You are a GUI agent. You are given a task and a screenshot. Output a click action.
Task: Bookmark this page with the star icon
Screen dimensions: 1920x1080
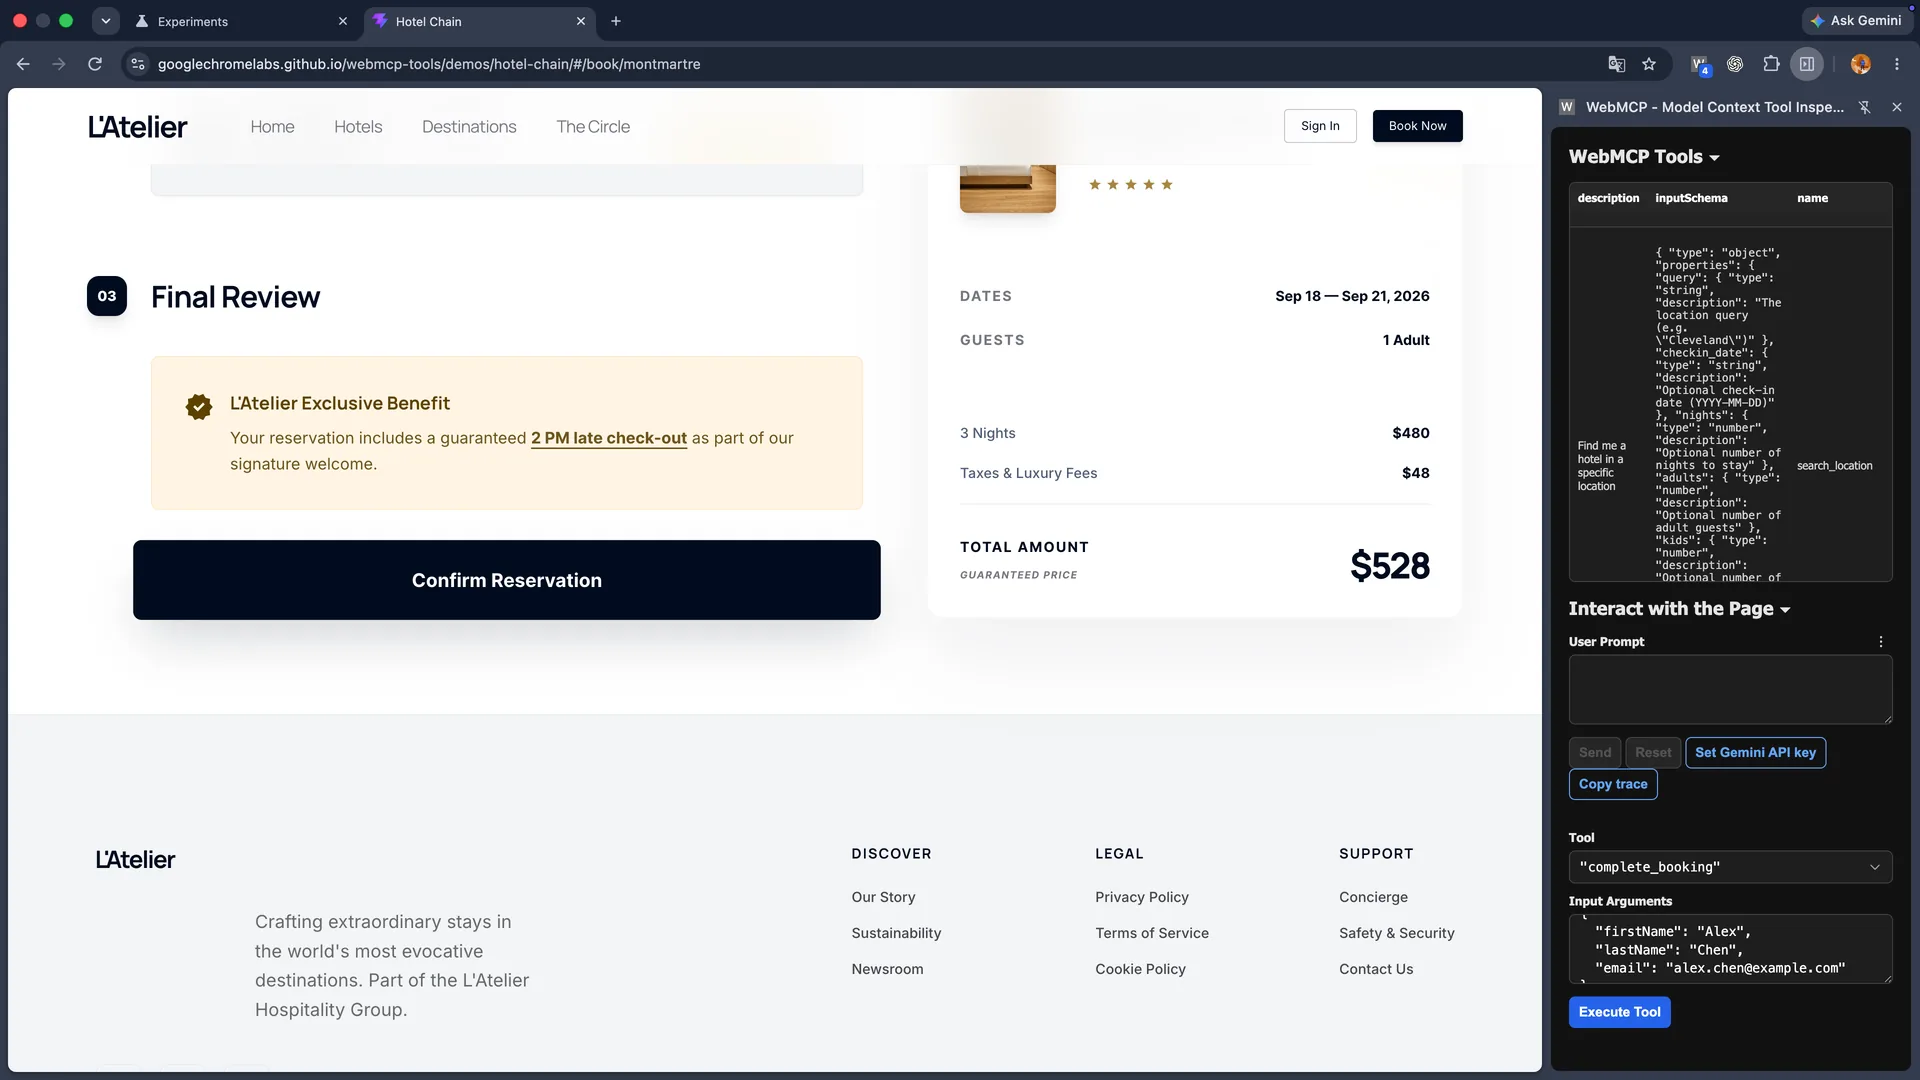1649,64
